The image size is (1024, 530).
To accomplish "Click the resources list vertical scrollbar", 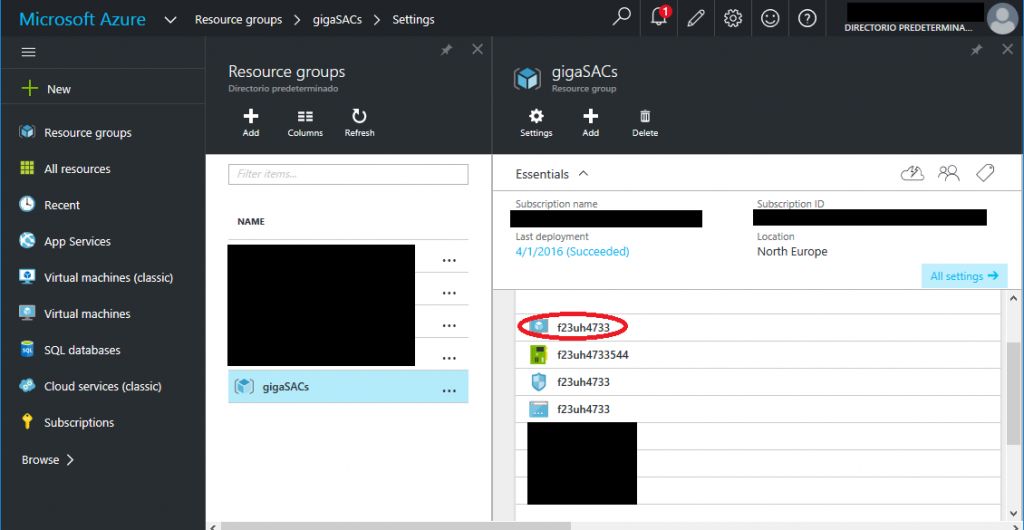I will point(1013,394).
